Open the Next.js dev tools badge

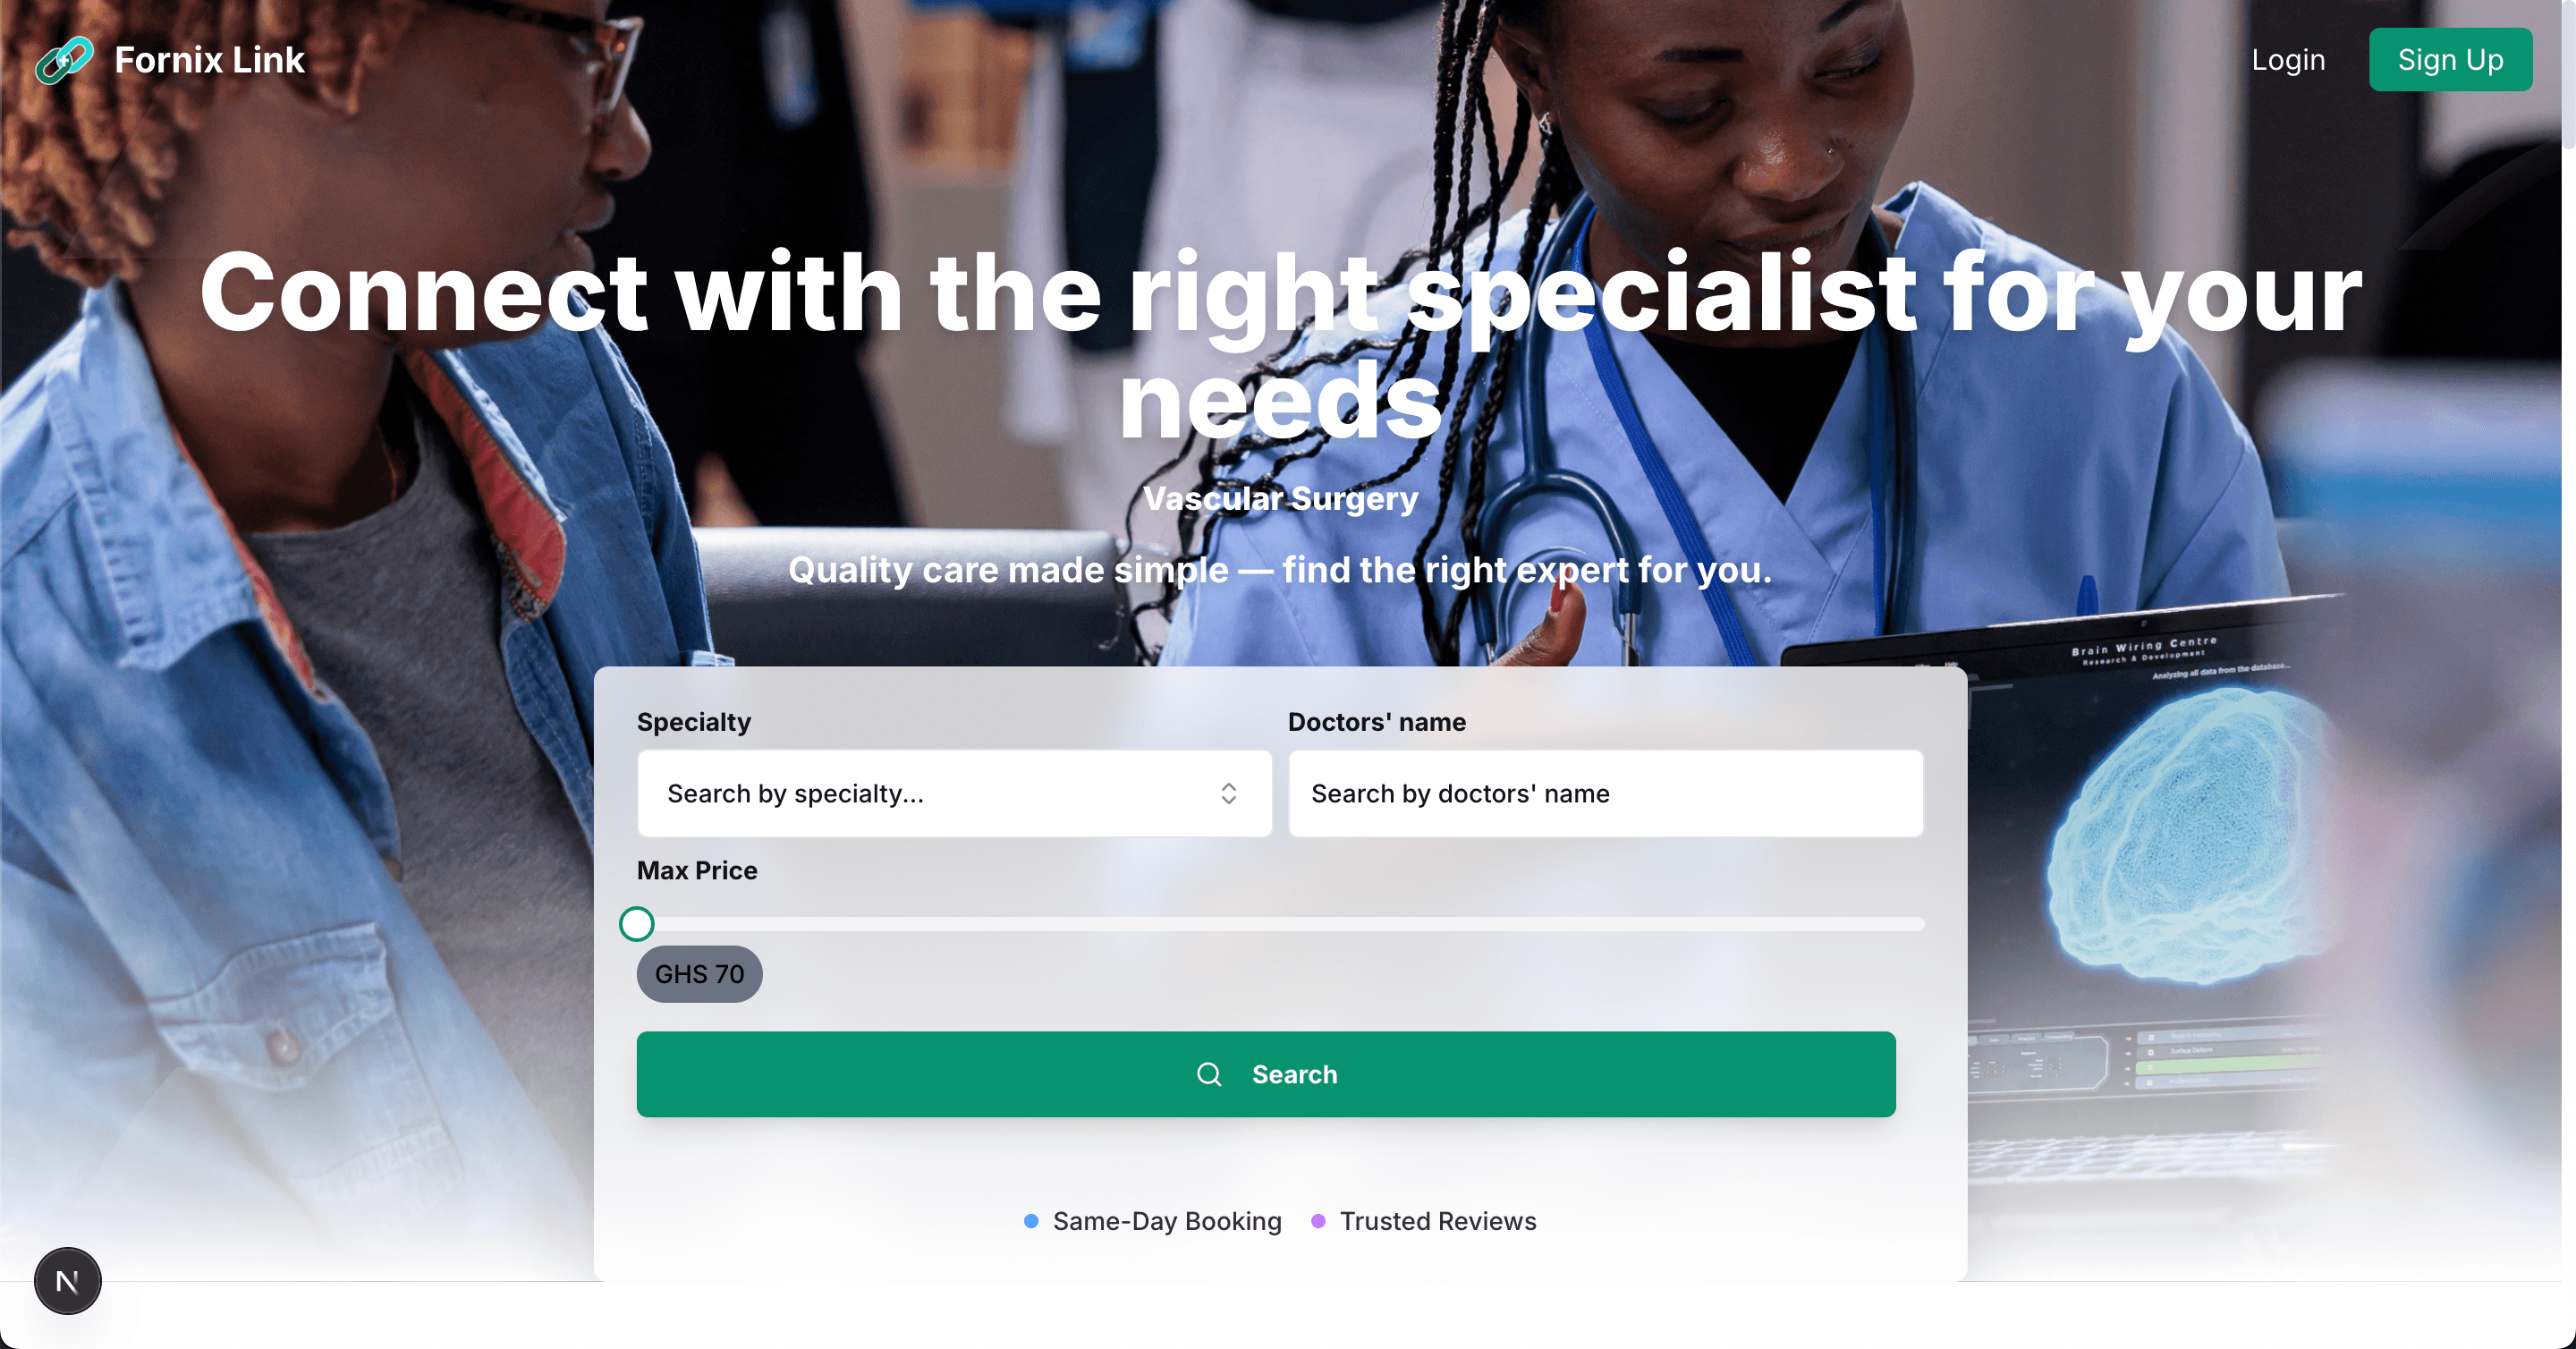[68, 1281]
